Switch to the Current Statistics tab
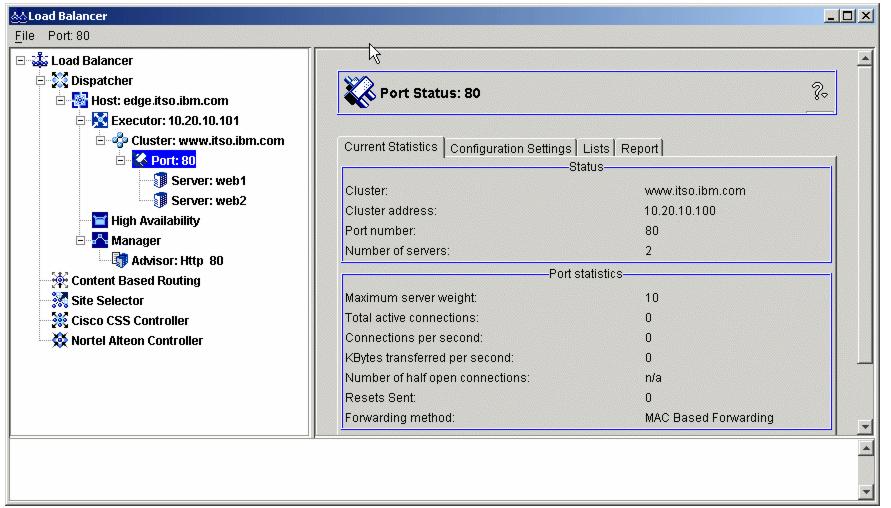Image resolution: width=891 pixels, height=508 pixels. pos(391,147)
